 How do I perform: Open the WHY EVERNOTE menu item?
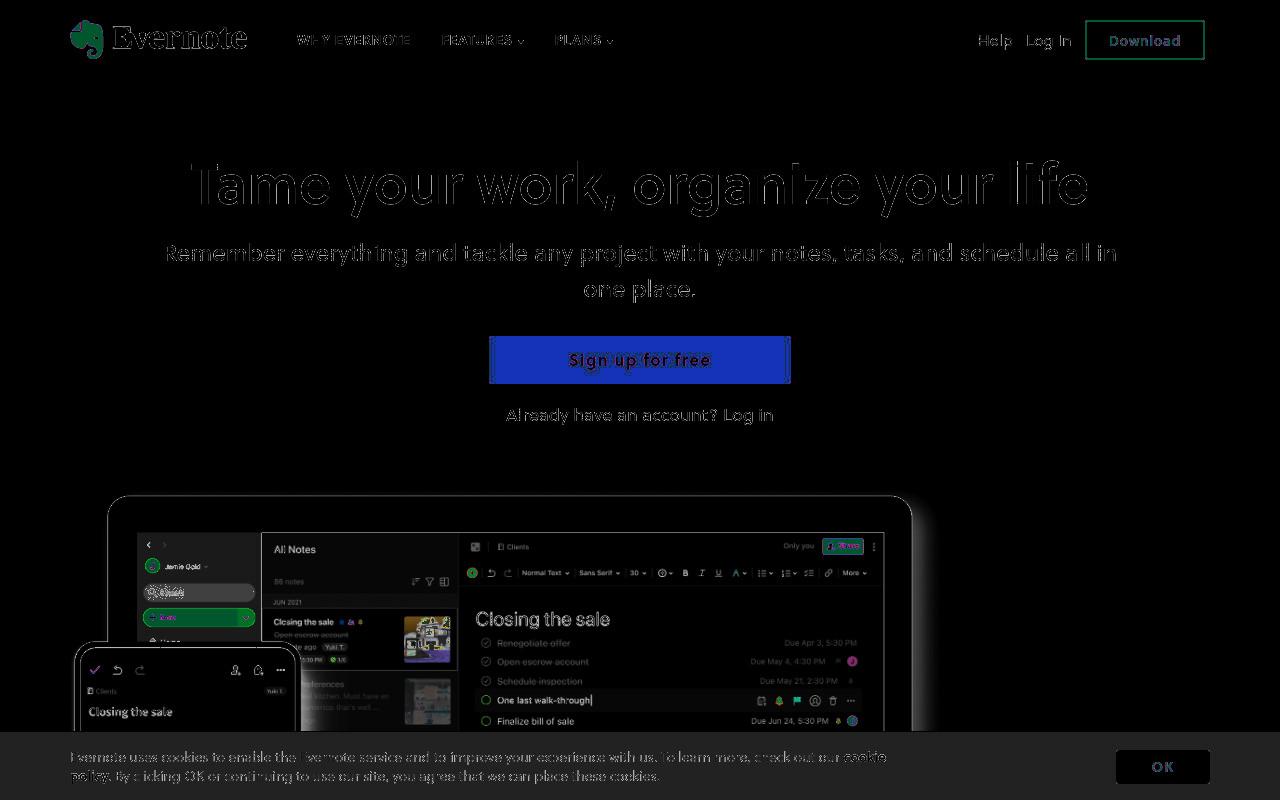pos(353,40)
